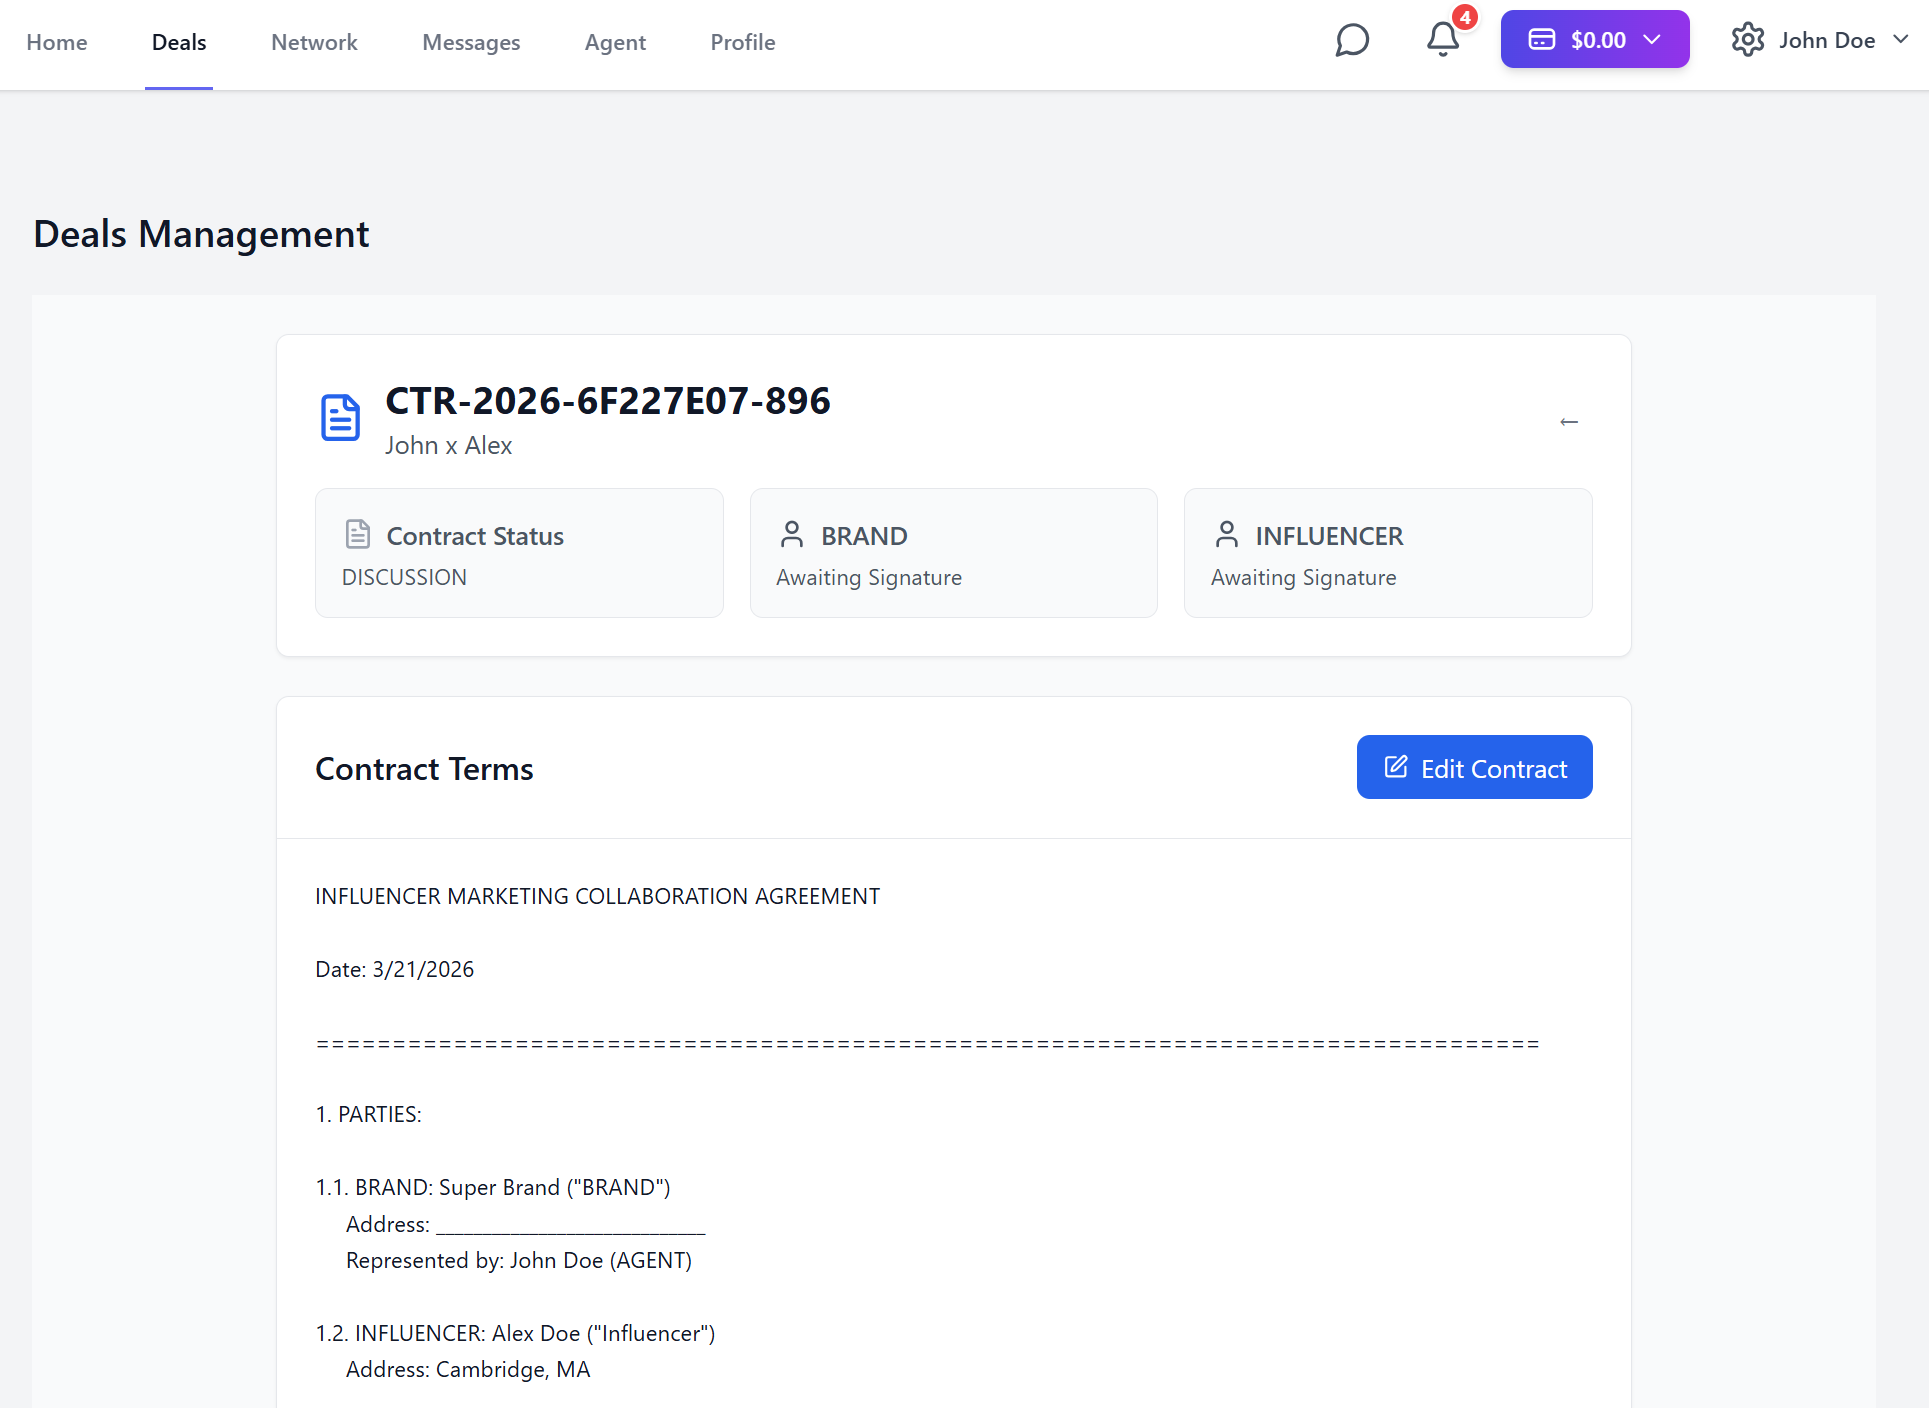Screen dimensions: 1929x1408
Task: Select the Deals tab
Action: click(x=179, y=42)
